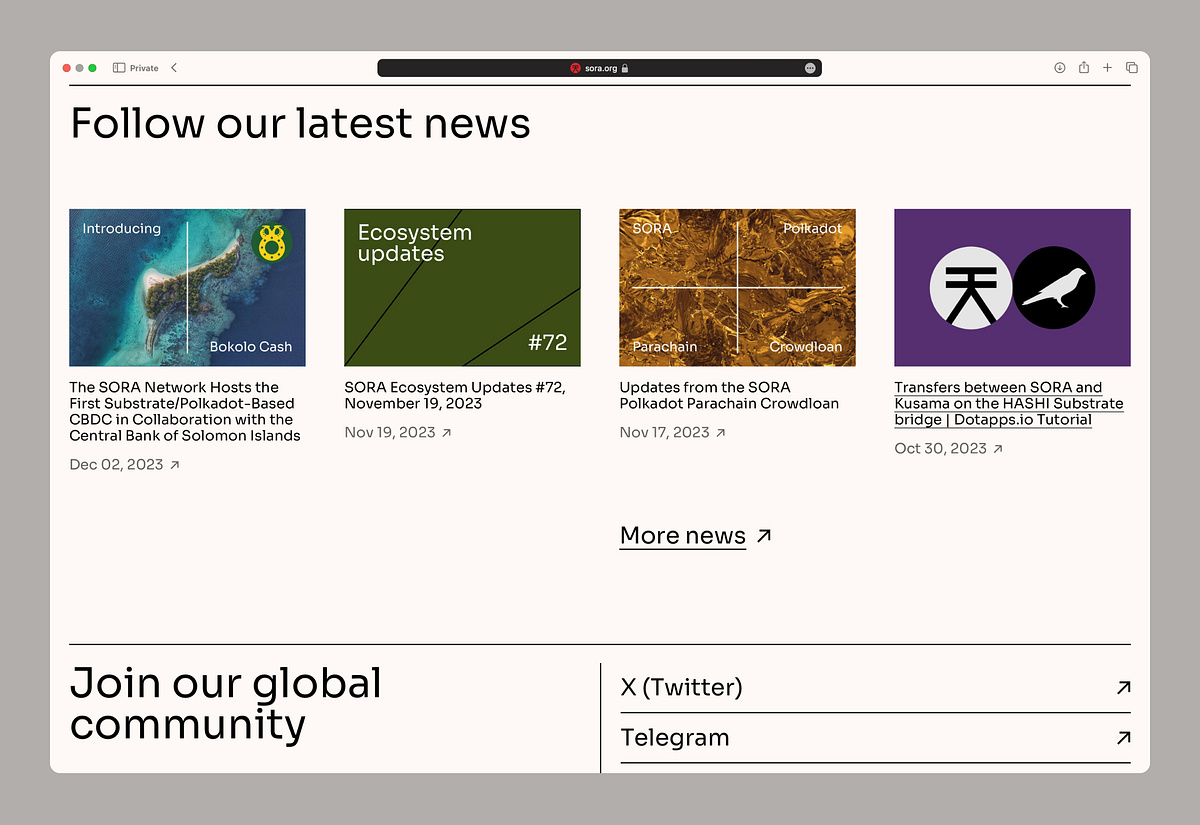Open the X (Twitter) community link
This screenshot has width=1200, height=825.
(682, 688)
